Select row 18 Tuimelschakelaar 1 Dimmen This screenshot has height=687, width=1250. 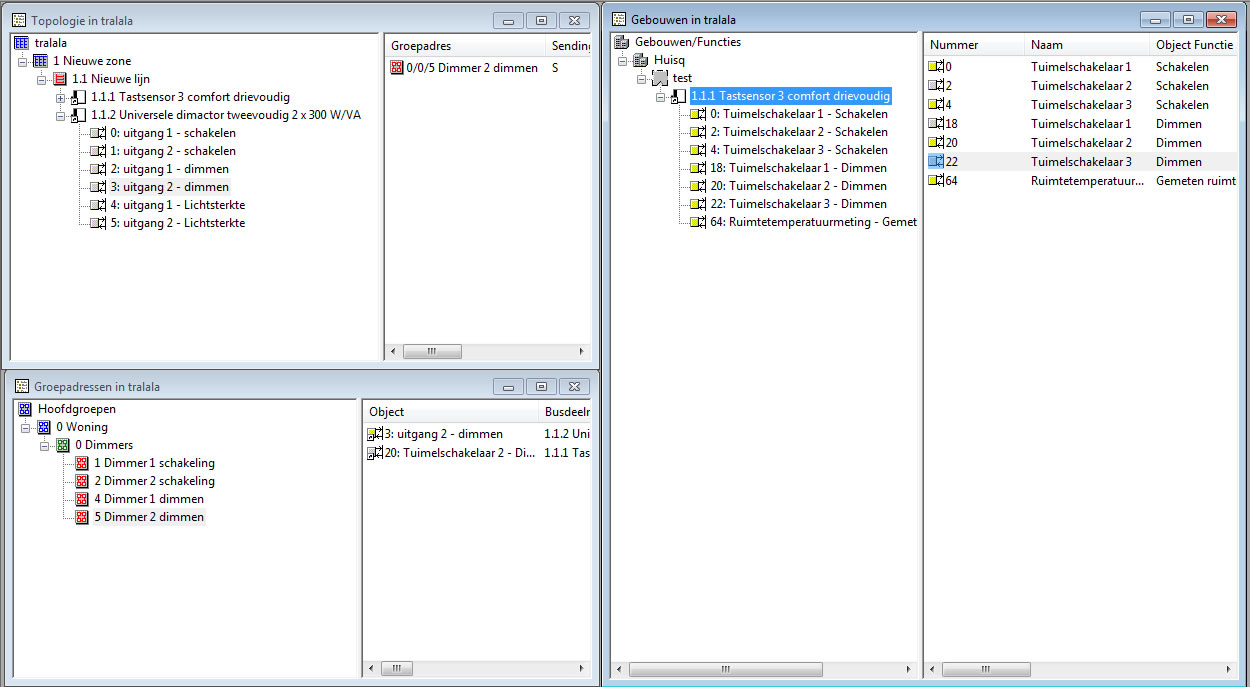[x=1080, y=124]
